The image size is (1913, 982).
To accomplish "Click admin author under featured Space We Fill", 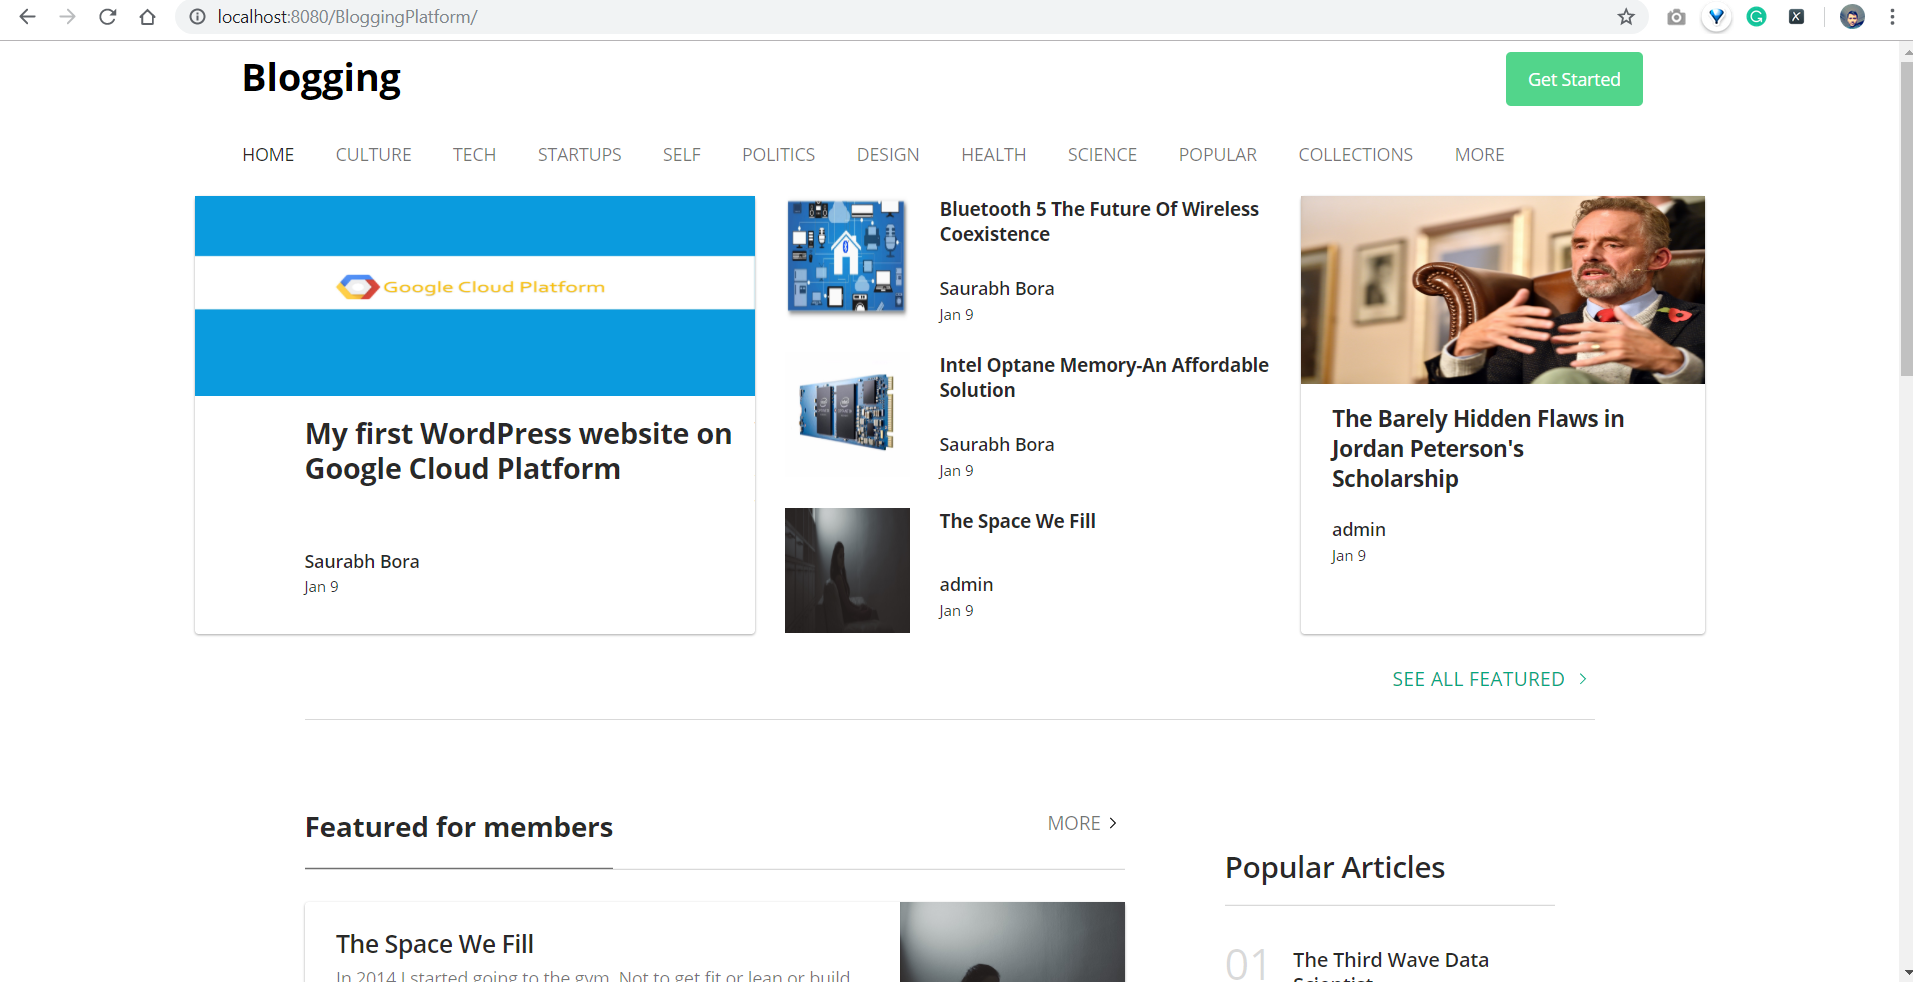I will coord(966,584).
